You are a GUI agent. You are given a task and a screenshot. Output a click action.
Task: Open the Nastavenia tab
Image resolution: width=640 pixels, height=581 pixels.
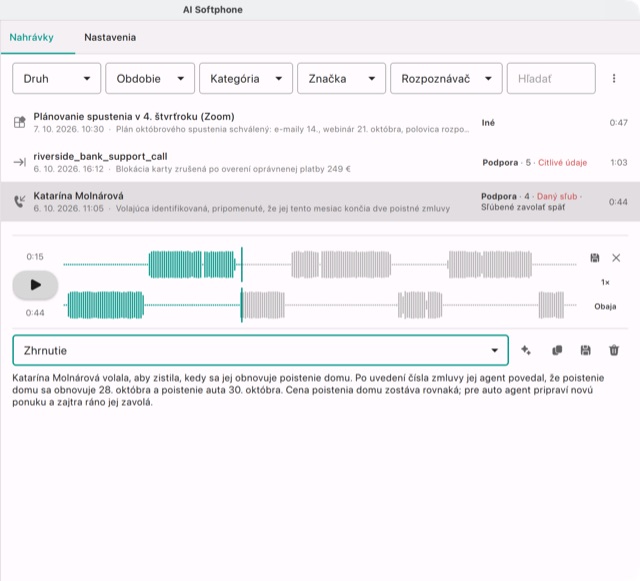(110, 38)
